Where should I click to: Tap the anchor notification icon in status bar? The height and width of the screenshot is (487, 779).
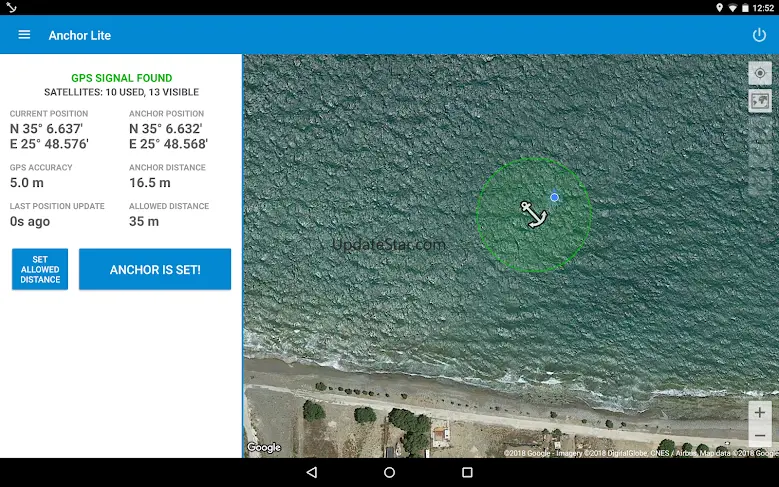[x=11, y=7]
